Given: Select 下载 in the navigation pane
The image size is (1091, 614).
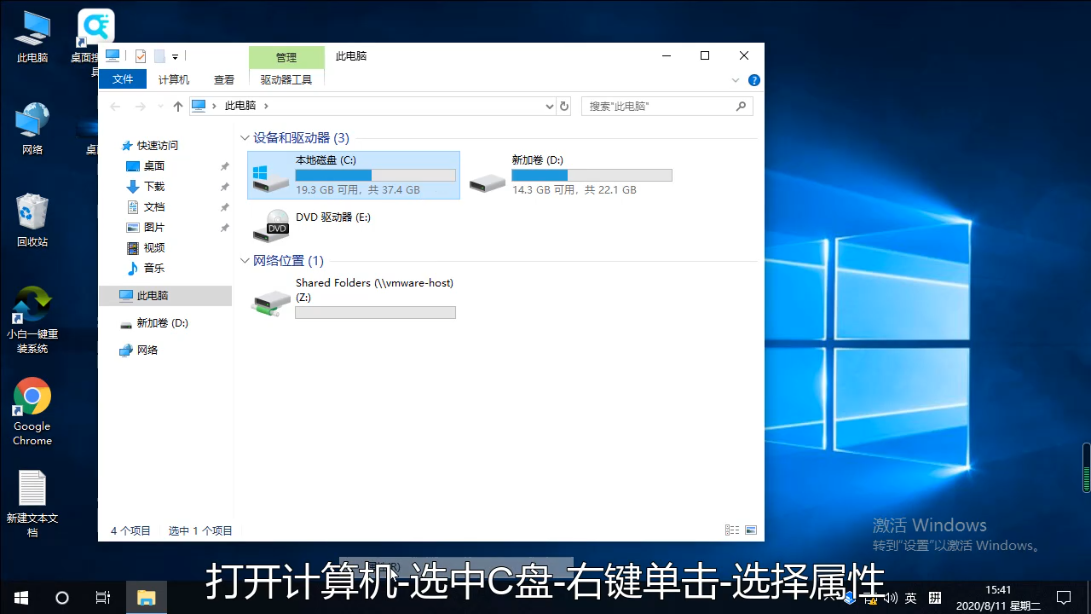Looking at the screenshot, I should point(154,187).
